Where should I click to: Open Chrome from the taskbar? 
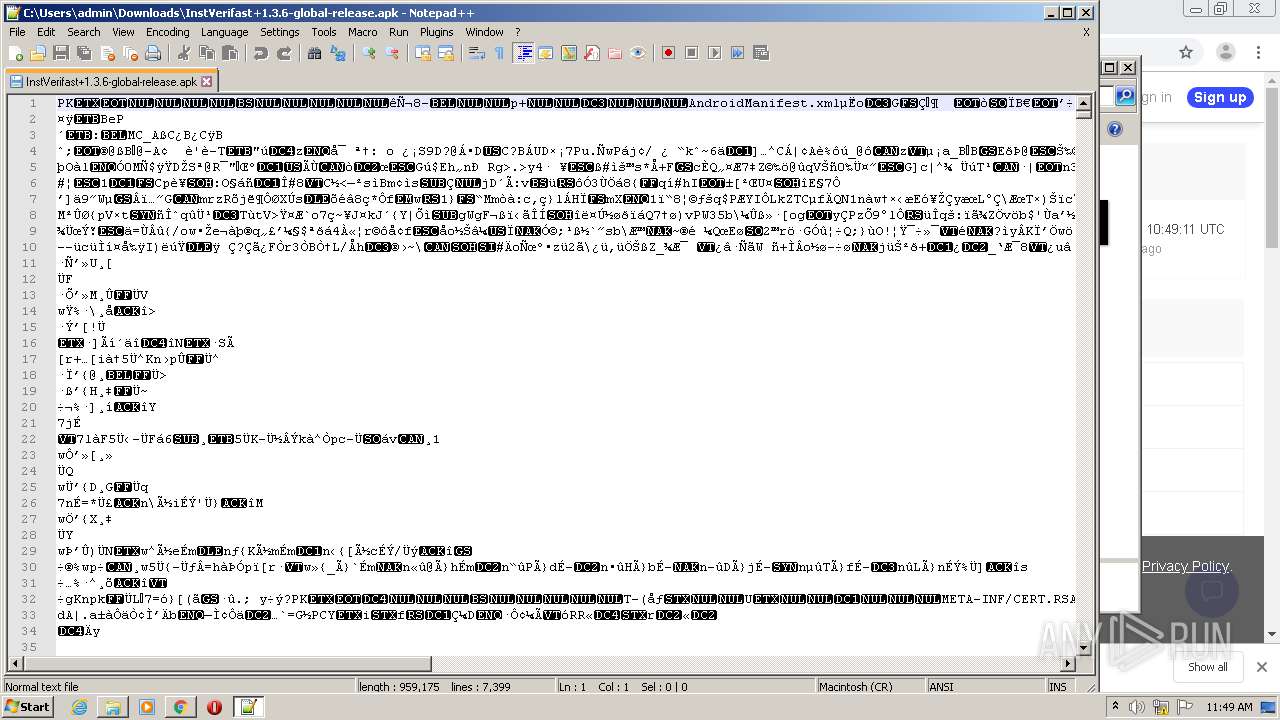pos(180,707)
